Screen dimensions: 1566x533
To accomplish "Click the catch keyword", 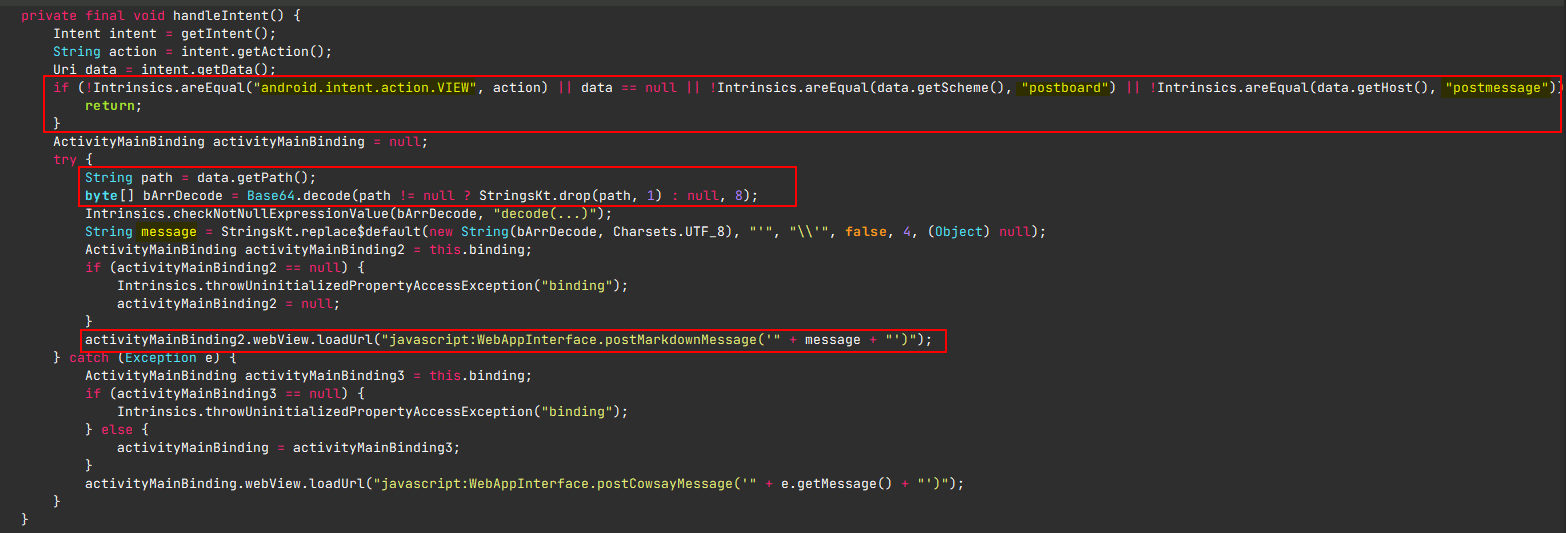I will pyautogui.click(x=89, y=357).
